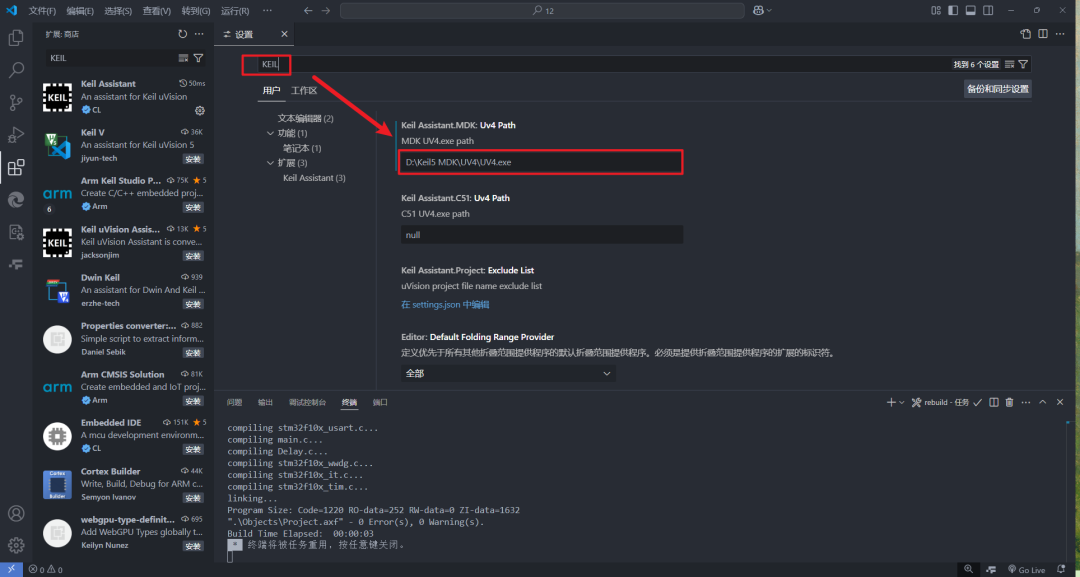The height and width of the screenshot is (577, 1080).
Task: Open the 选择(S) menu
Action: (118, 11)
